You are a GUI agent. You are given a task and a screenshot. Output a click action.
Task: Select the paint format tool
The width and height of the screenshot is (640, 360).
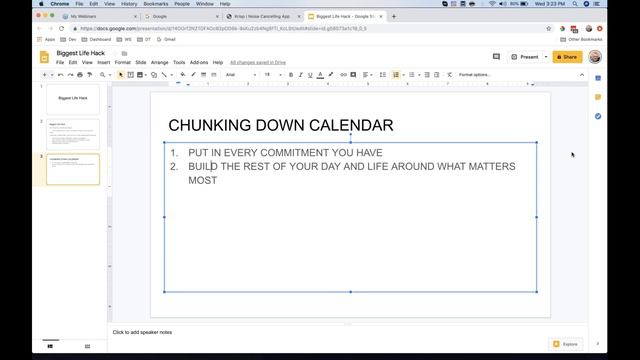point(89,75)
